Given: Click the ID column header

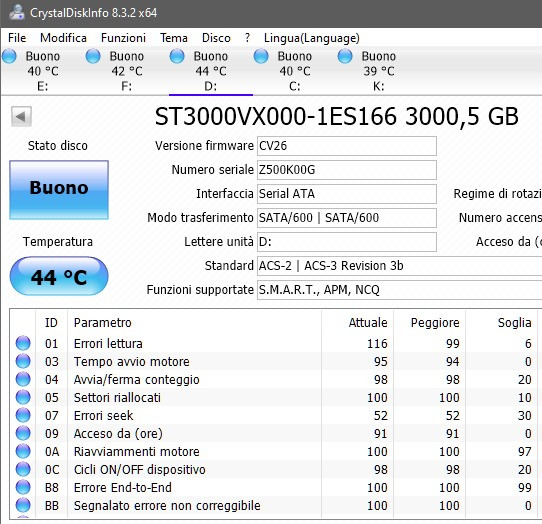Looking at the screenshot, I should click(51, 322).
